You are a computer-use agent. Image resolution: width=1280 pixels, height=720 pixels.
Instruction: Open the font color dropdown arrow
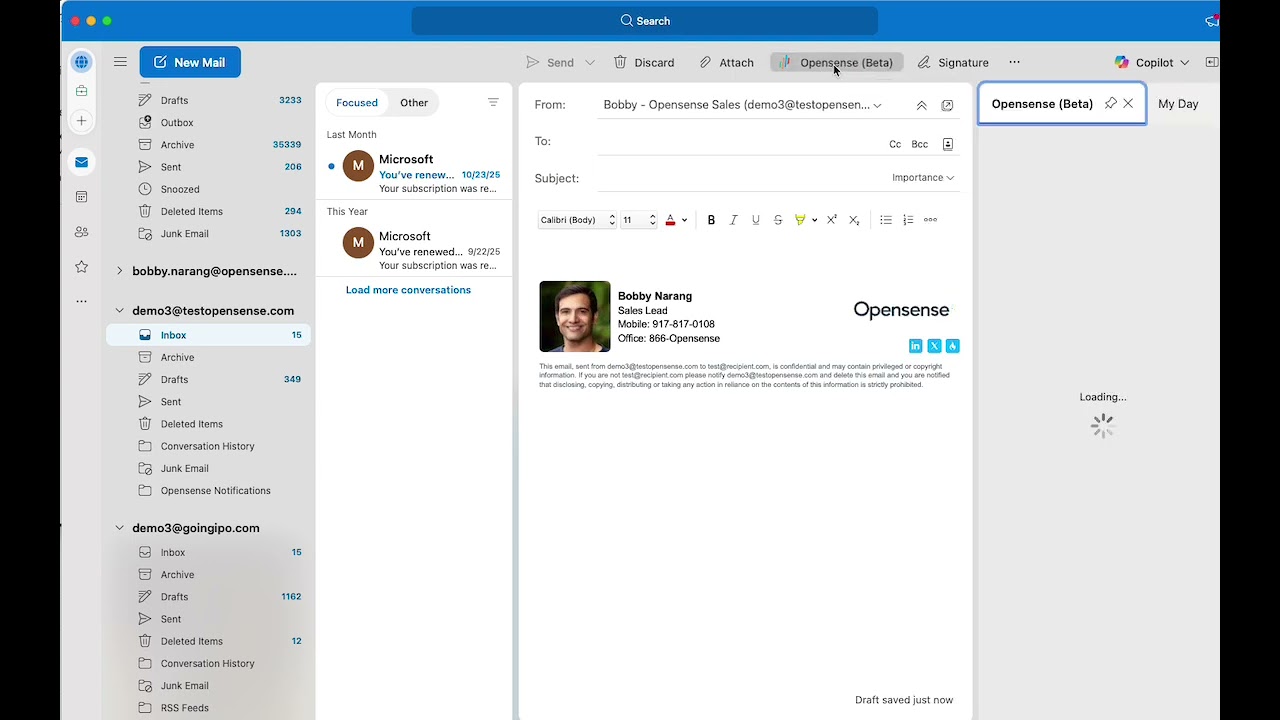coord(684,220)
